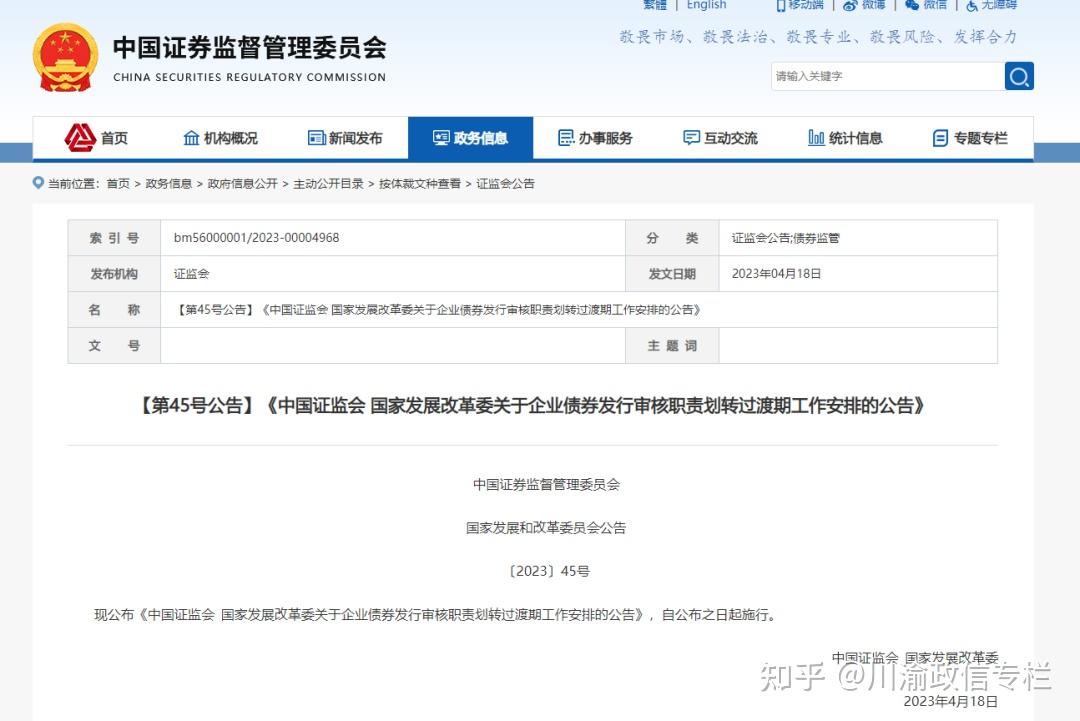Click the China national emblem logo
The width and height of the screenshot is (1080, 721).
65,57
